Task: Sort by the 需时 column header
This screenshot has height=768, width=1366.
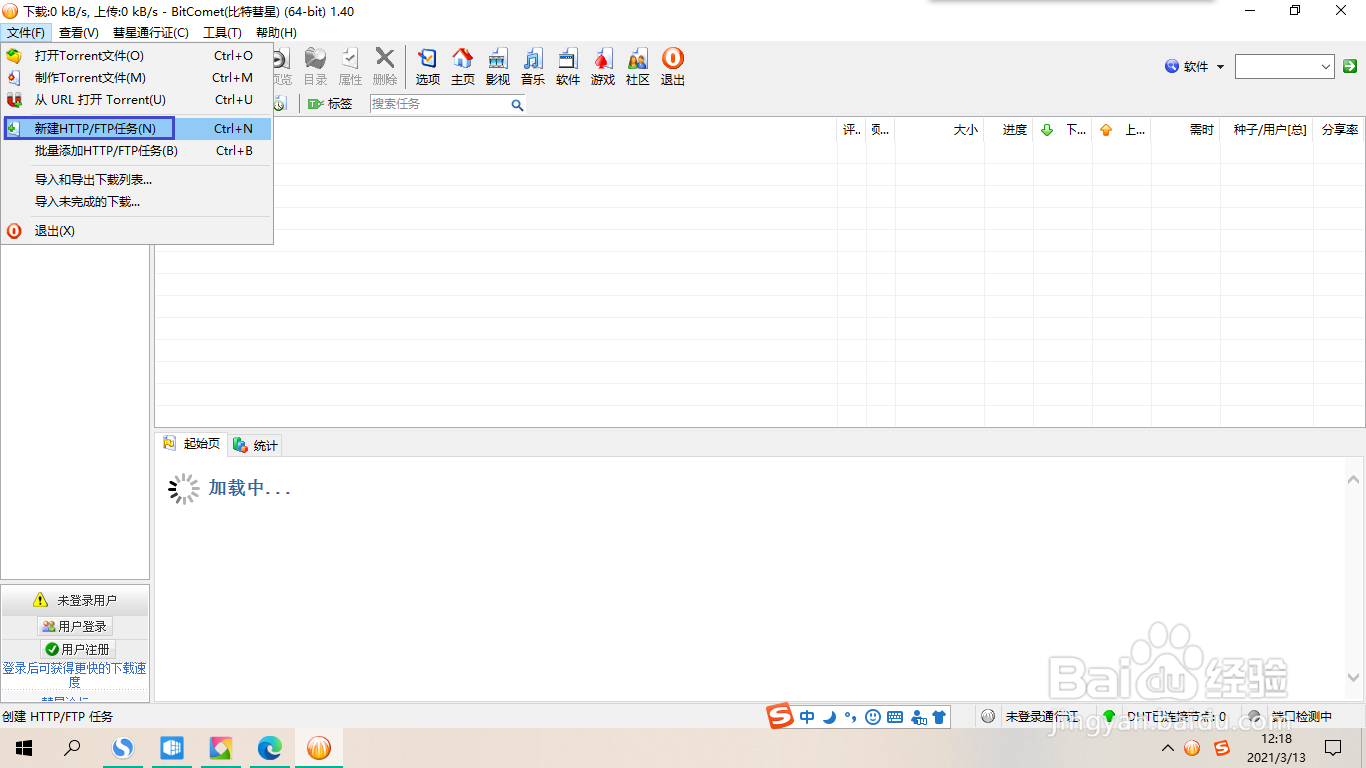Action: click(1185, 130)
